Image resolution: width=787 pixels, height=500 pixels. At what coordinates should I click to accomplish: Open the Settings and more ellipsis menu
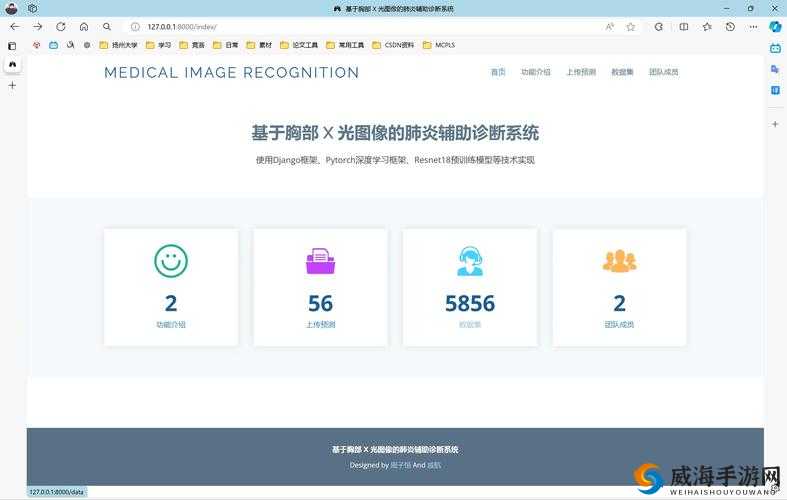(753, 27)
